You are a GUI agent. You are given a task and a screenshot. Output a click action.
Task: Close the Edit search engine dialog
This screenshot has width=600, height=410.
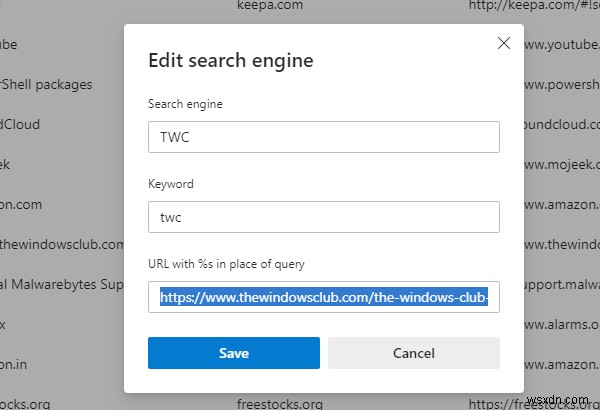coord(504,43)
